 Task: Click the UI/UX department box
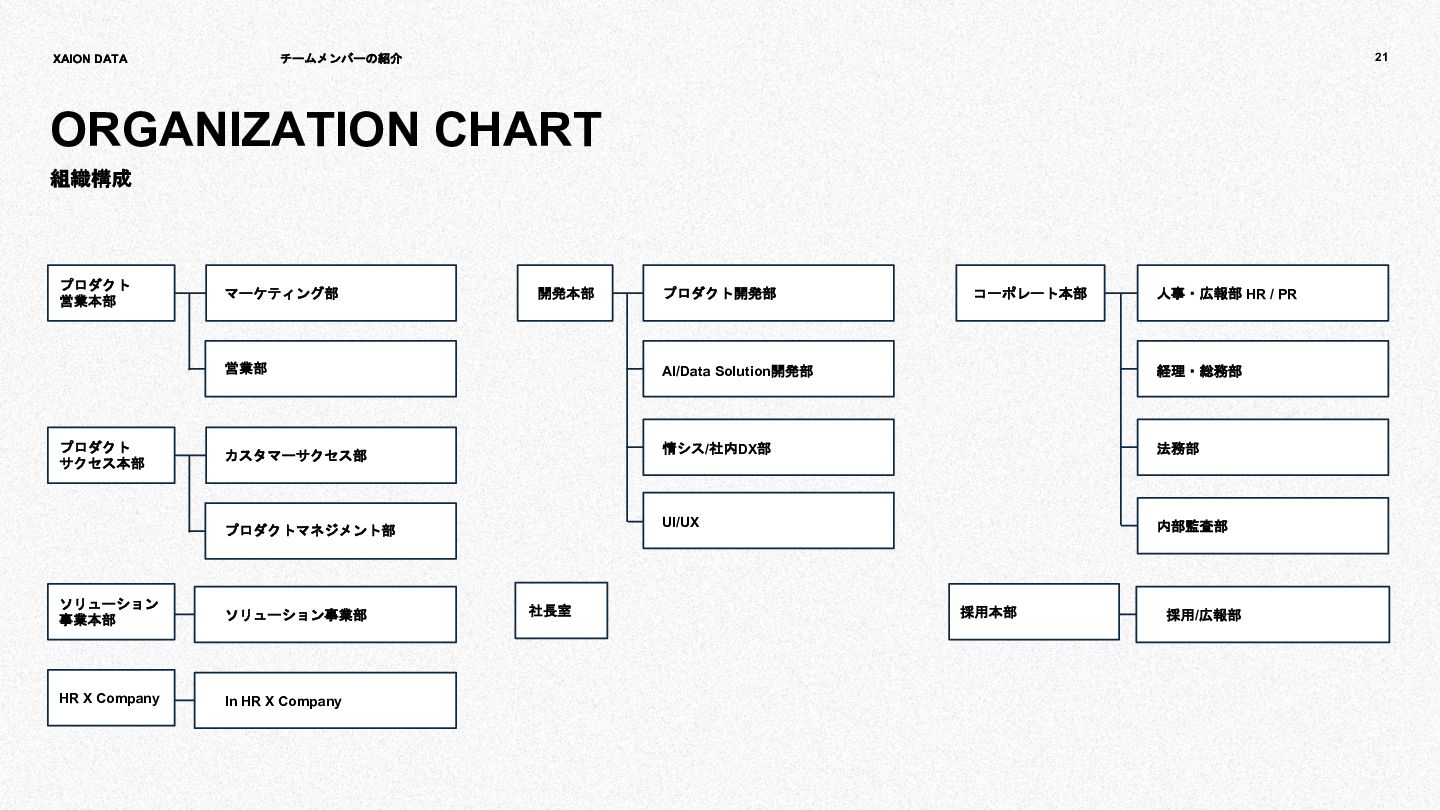click(768, 520)
